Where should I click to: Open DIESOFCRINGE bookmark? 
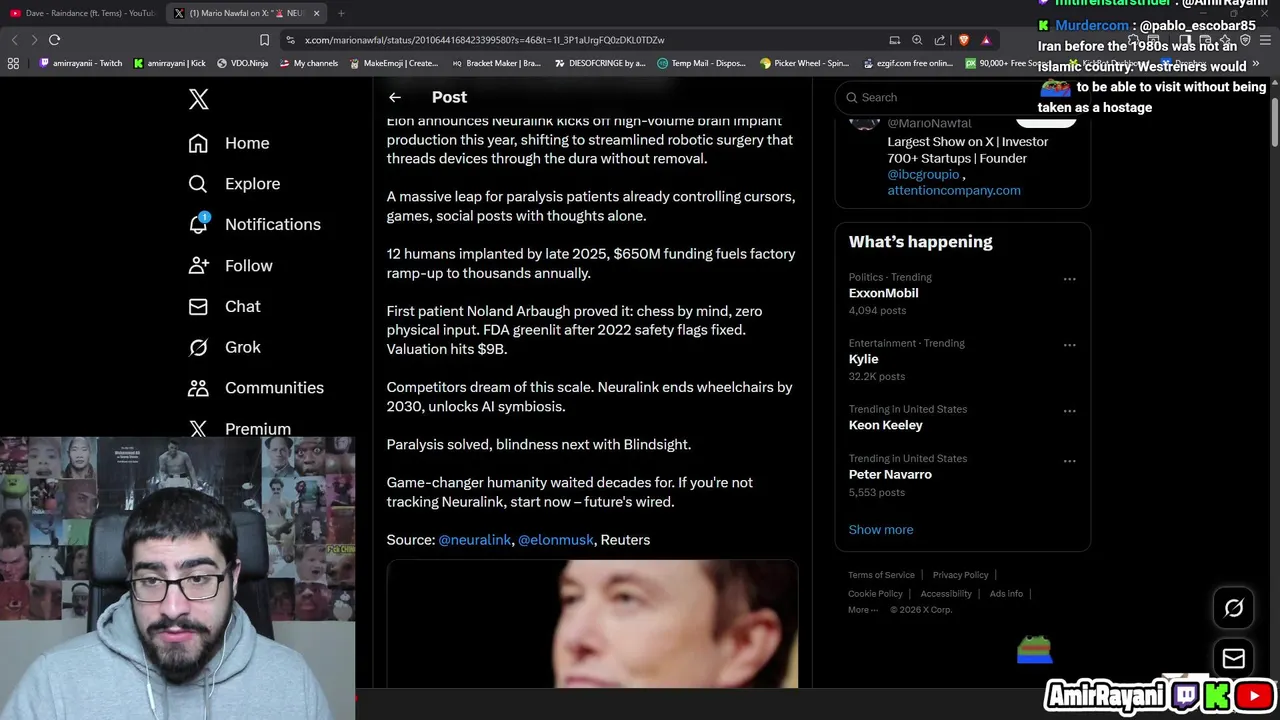pyautogui.click(x=600, y=63)
